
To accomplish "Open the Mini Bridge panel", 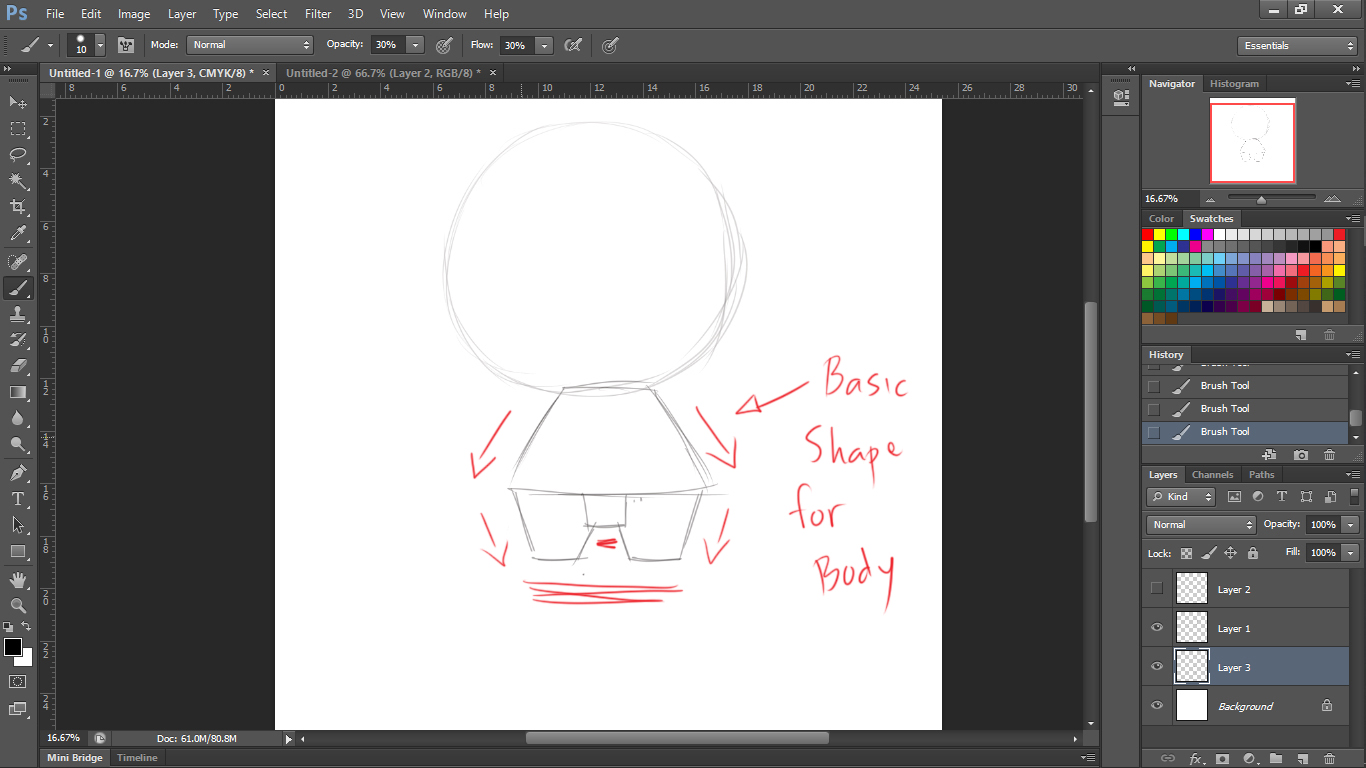I will [x=74, y=757].
